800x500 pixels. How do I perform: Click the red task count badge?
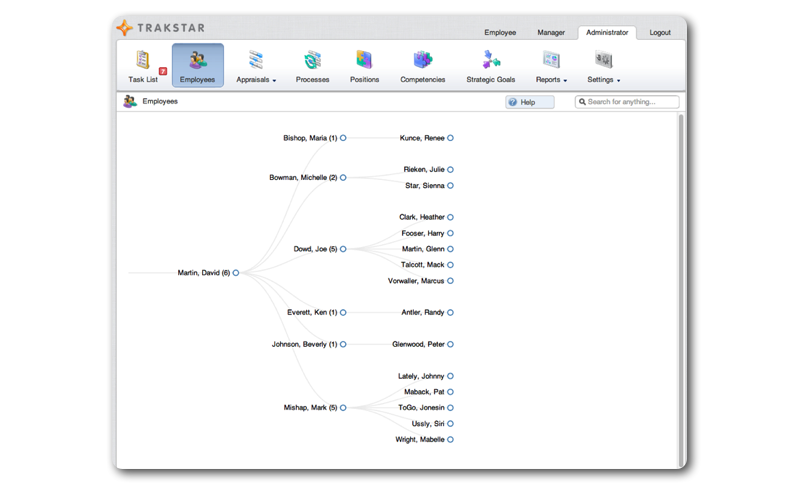coord(163,71)
